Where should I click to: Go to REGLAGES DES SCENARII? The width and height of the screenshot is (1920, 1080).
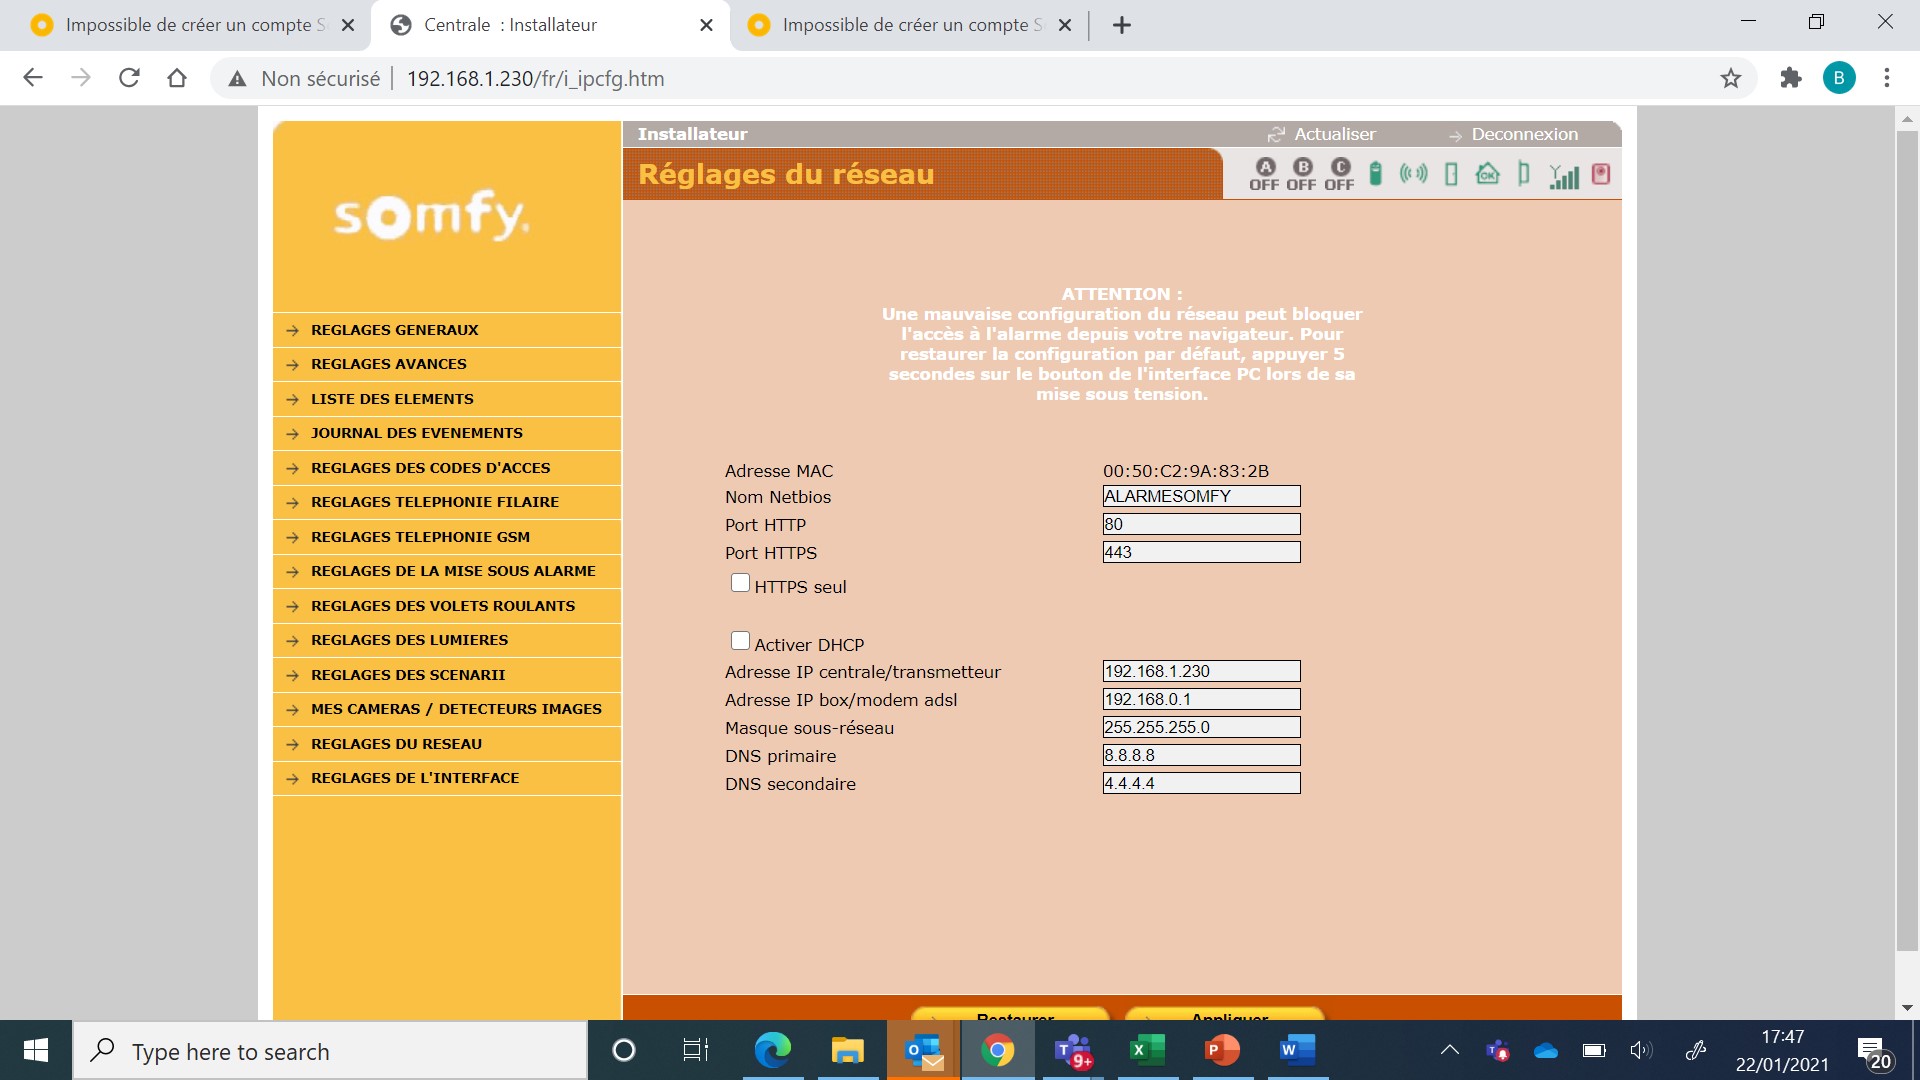(x=446, y=675)
